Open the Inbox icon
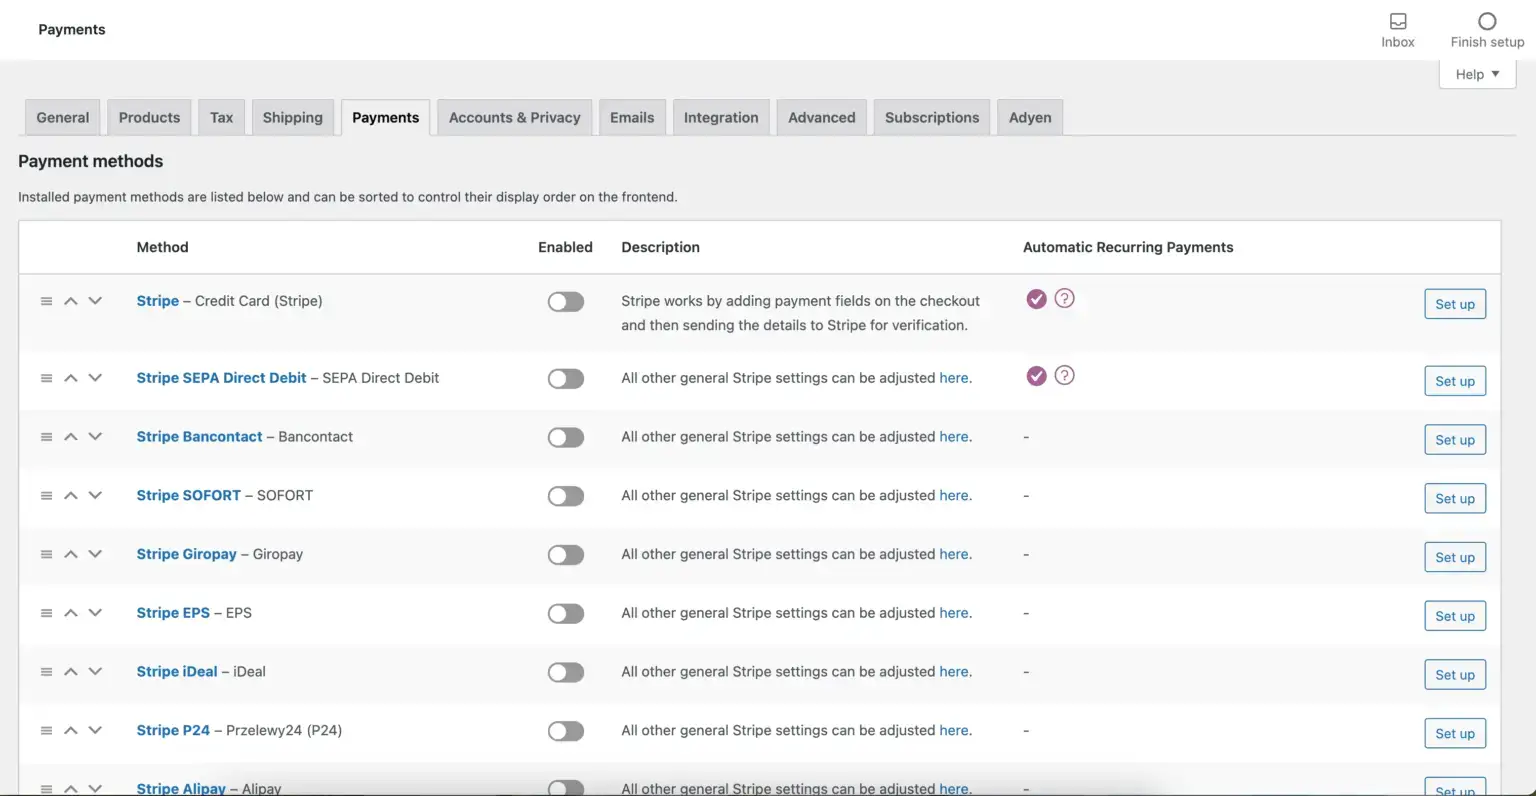1536x796 pixels. point(1398,21)
